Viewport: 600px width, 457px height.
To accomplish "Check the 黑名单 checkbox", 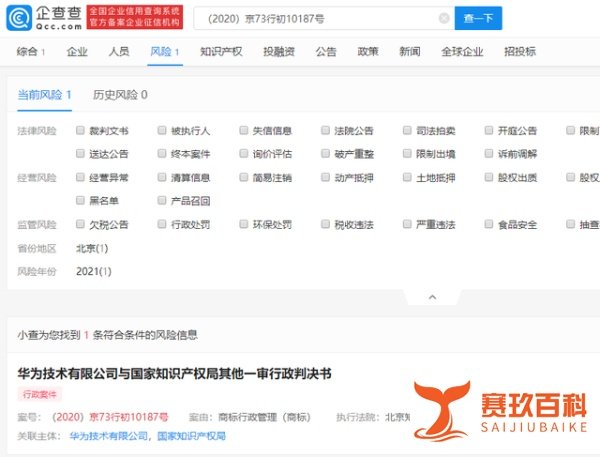I will pyautogui.click(x=80, y=200).
